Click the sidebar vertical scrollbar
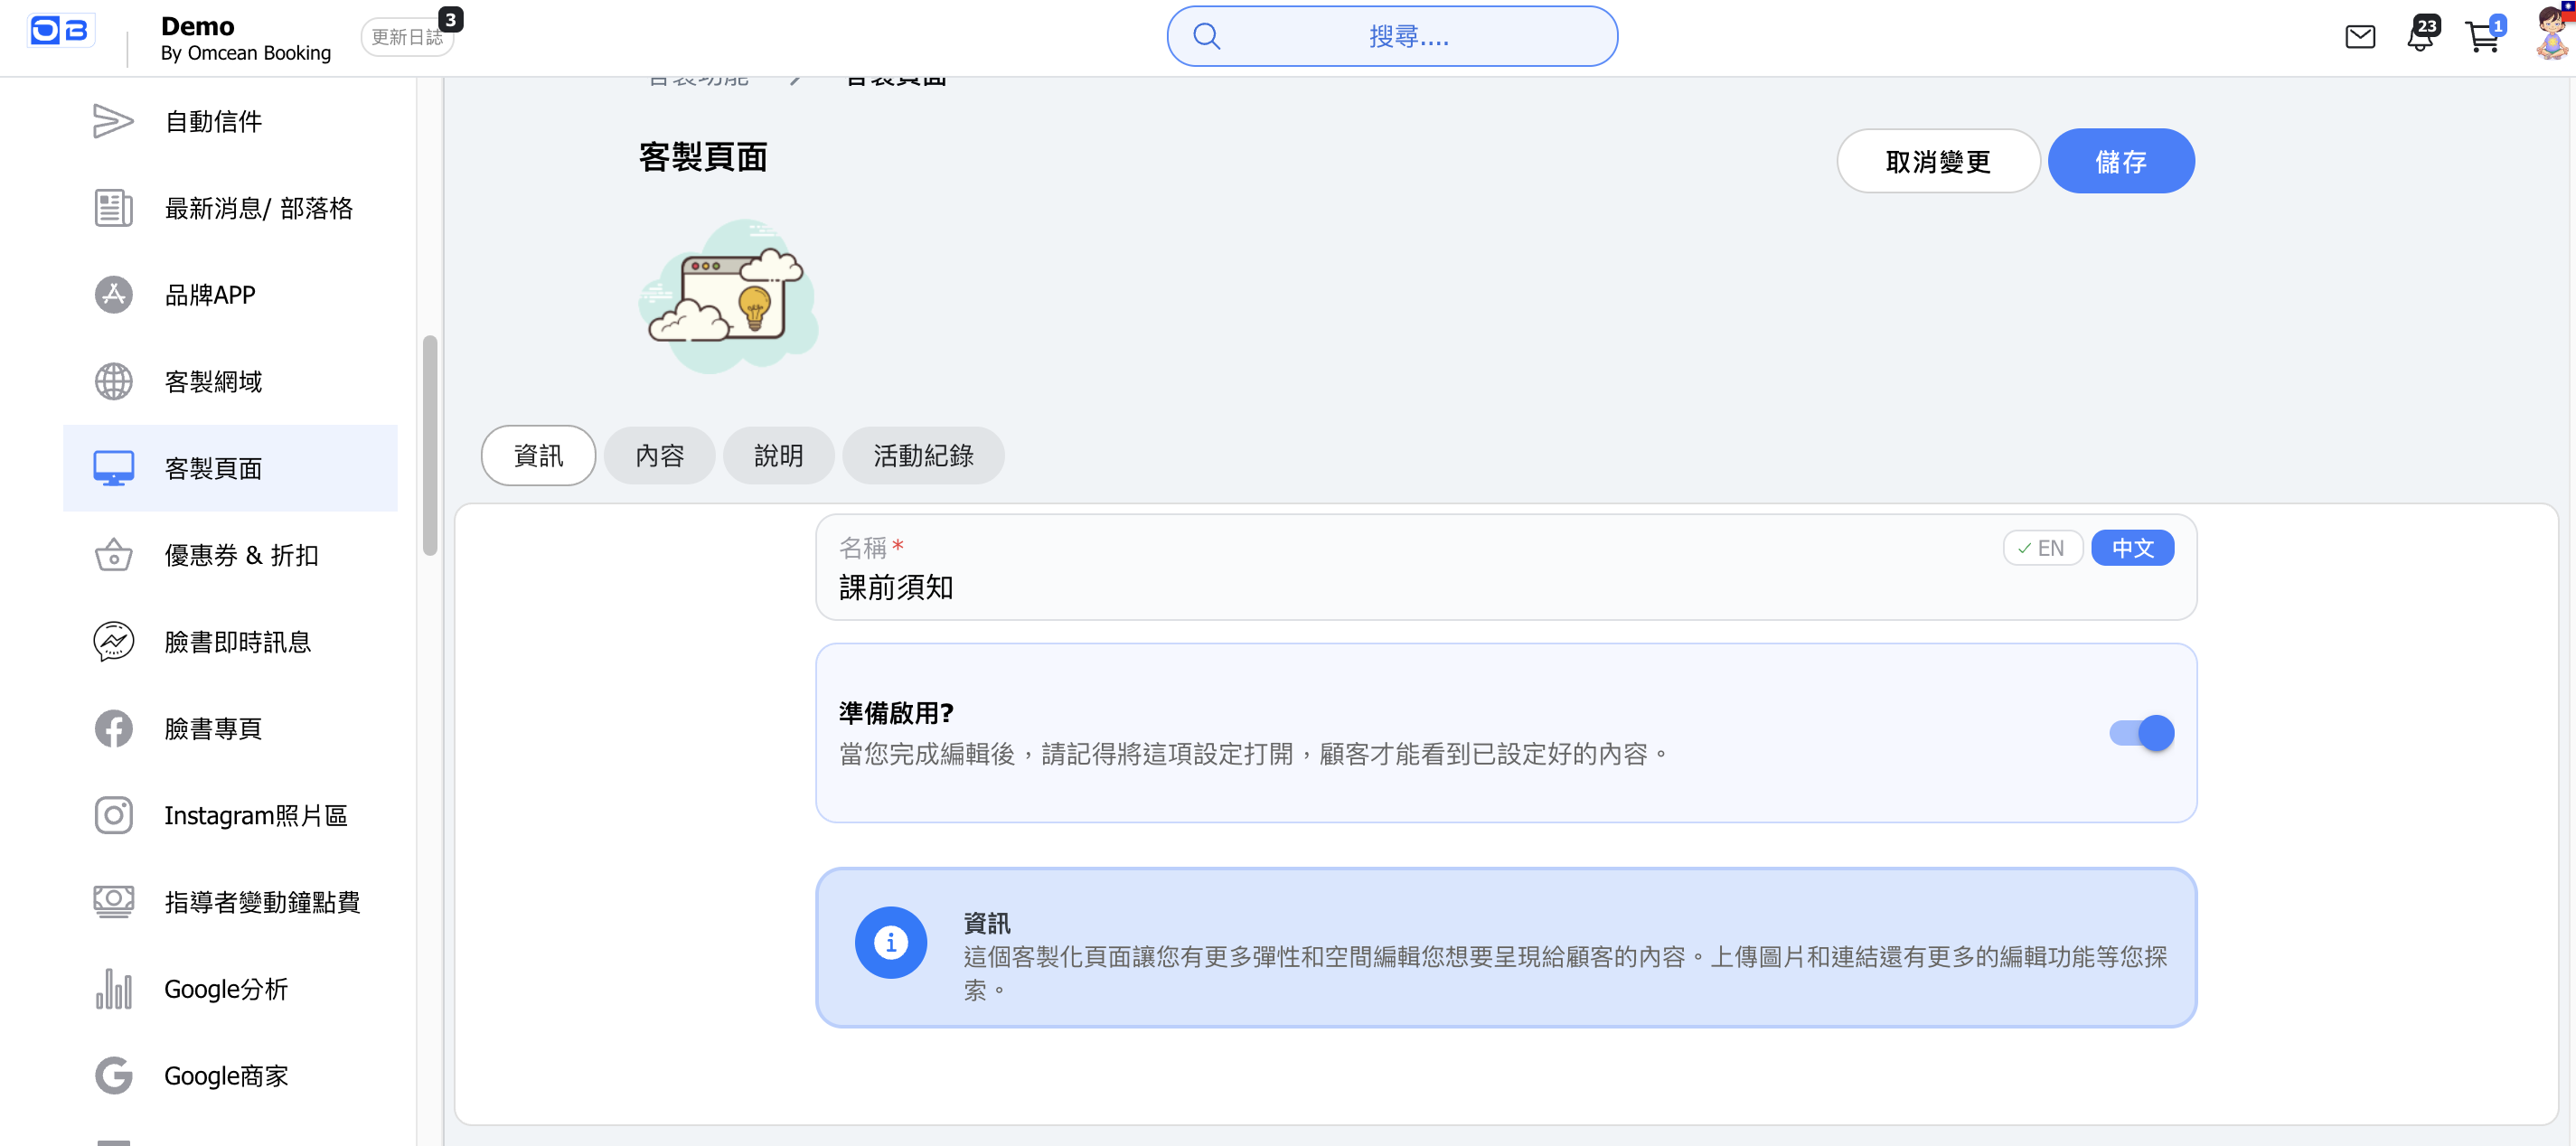 (x=430, y=445)
